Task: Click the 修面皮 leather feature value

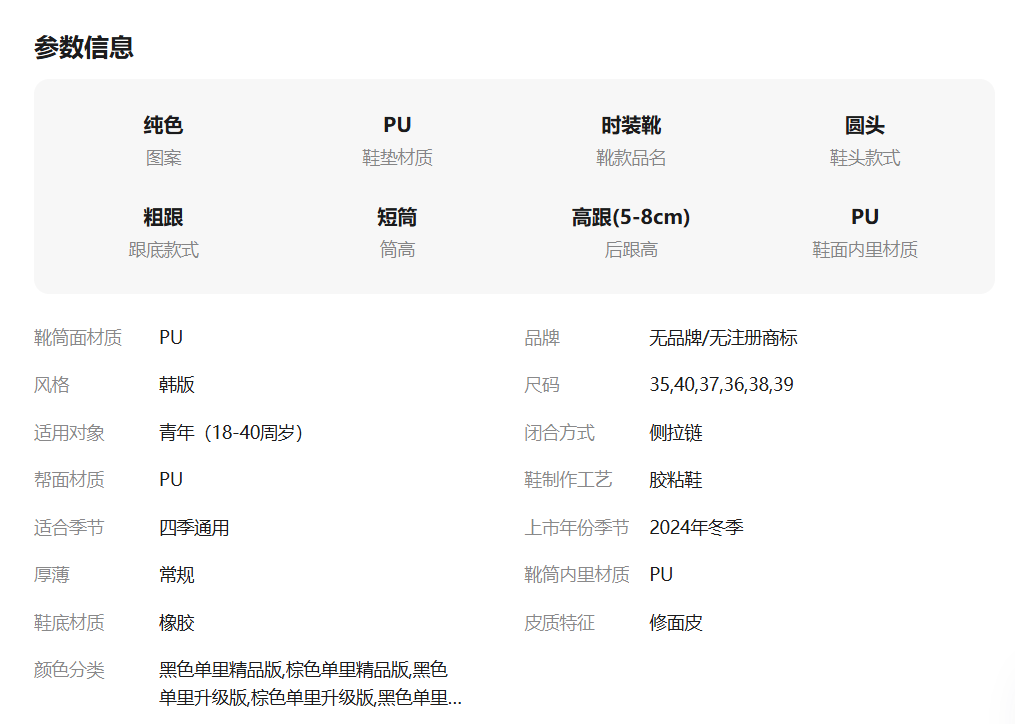Action: (676, 623)
